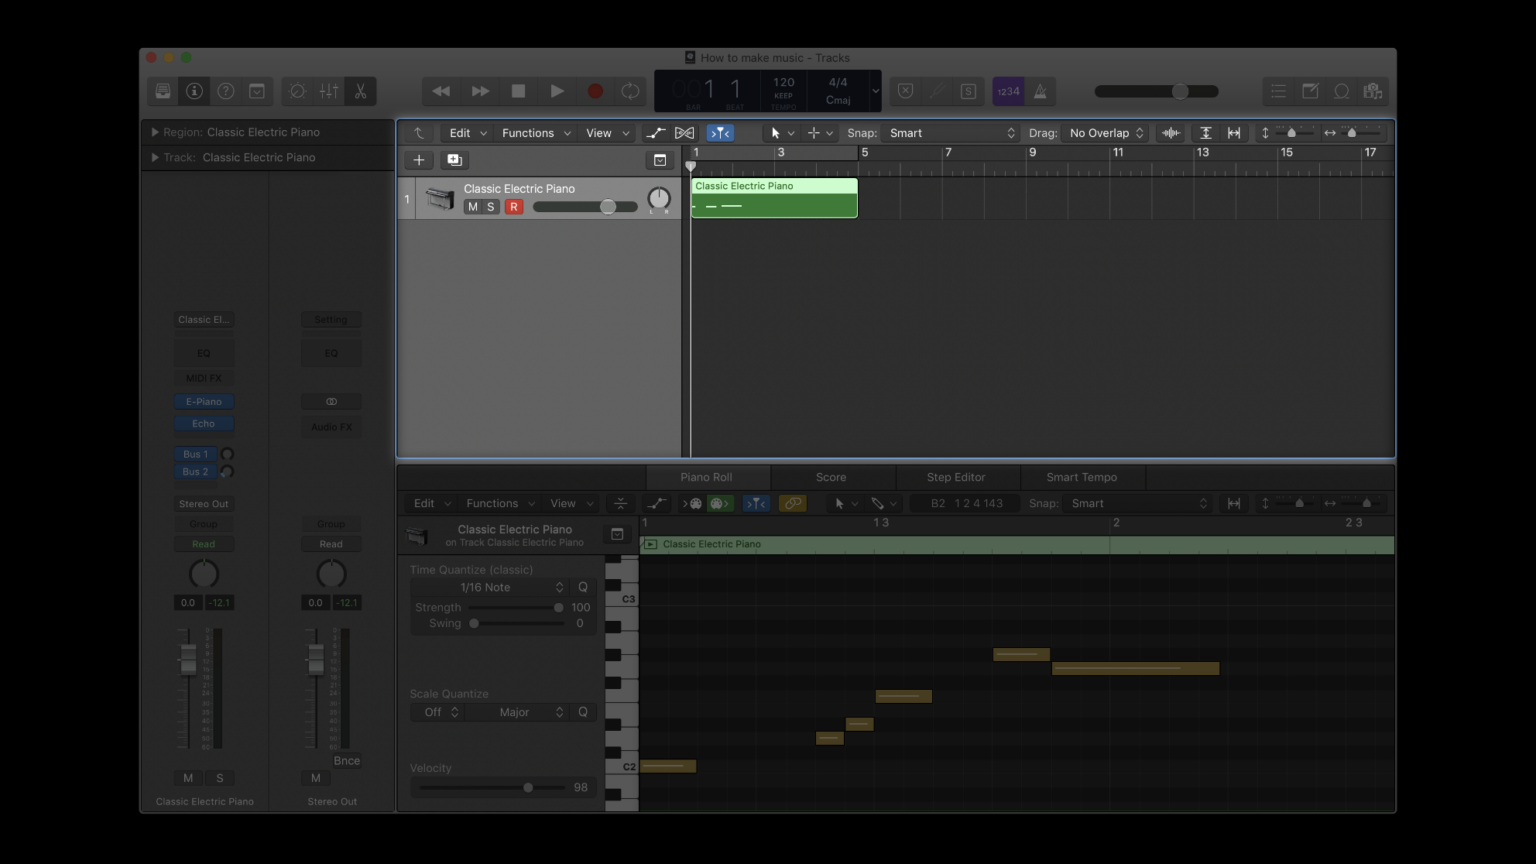The height and width of the screenshot is (864, 1536).
Task: Show the Mixer icon in toolbar
Action: point(329,91)
